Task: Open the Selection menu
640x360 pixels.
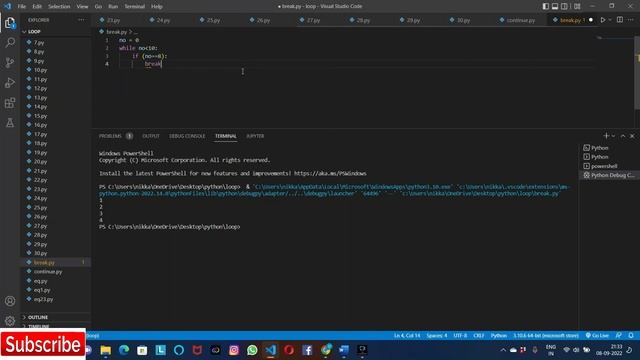Action: [x=59, y=7]
